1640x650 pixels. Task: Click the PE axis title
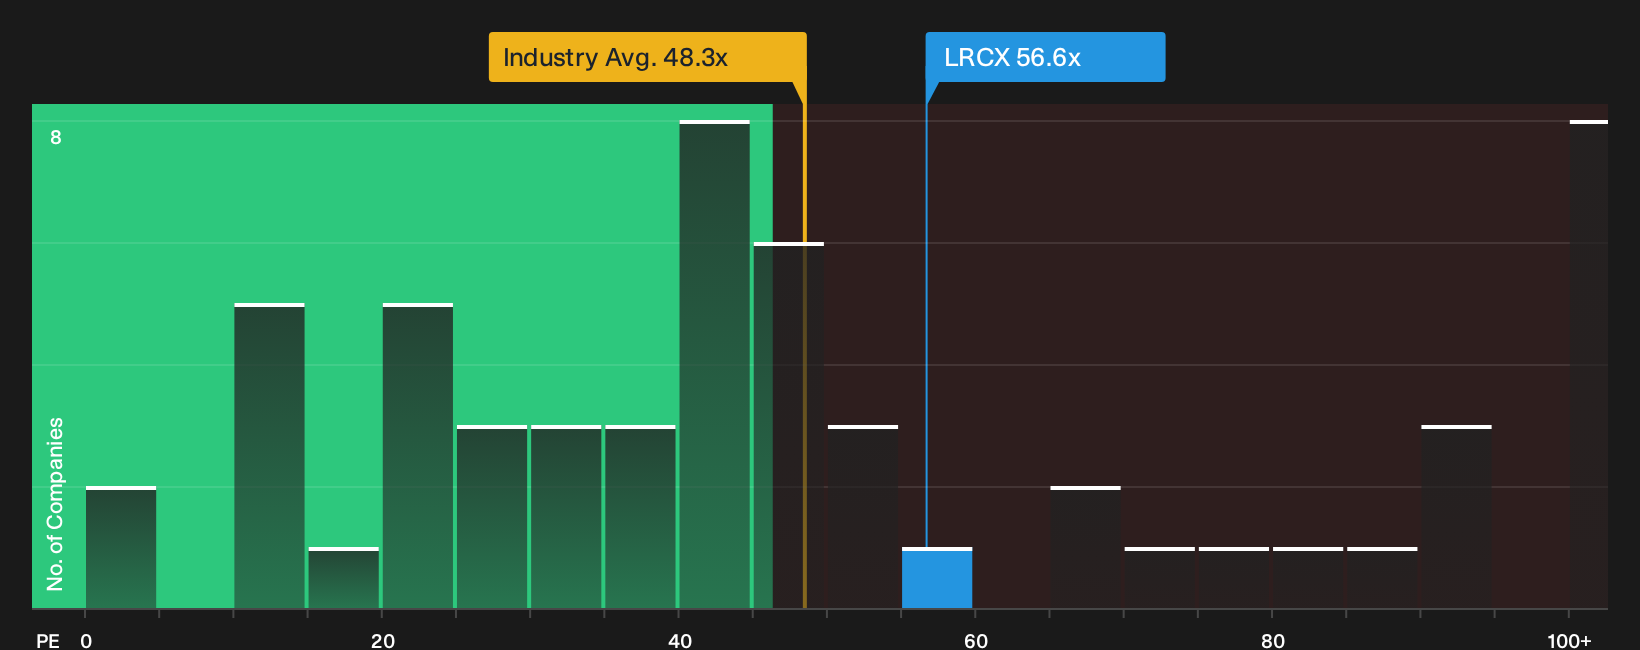pyautogui.click(x=47, y=640)
